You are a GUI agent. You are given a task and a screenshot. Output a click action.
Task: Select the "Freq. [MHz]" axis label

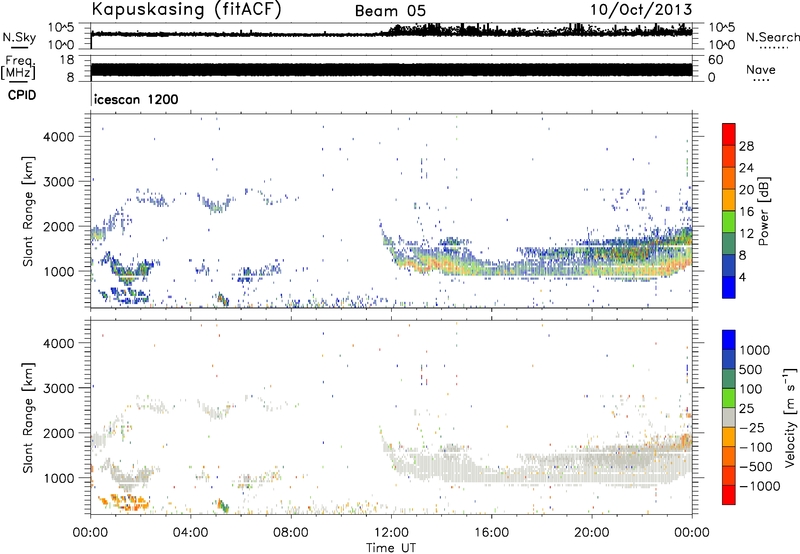click(x=19, y=68)
